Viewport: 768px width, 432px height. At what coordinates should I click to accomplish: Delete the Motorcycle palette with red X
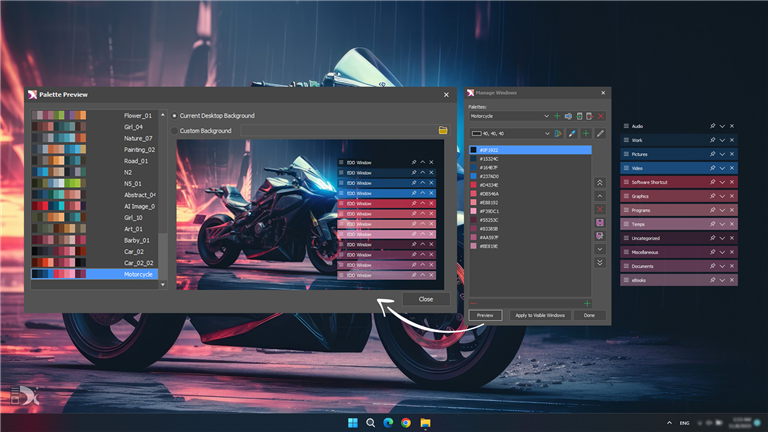600,116
